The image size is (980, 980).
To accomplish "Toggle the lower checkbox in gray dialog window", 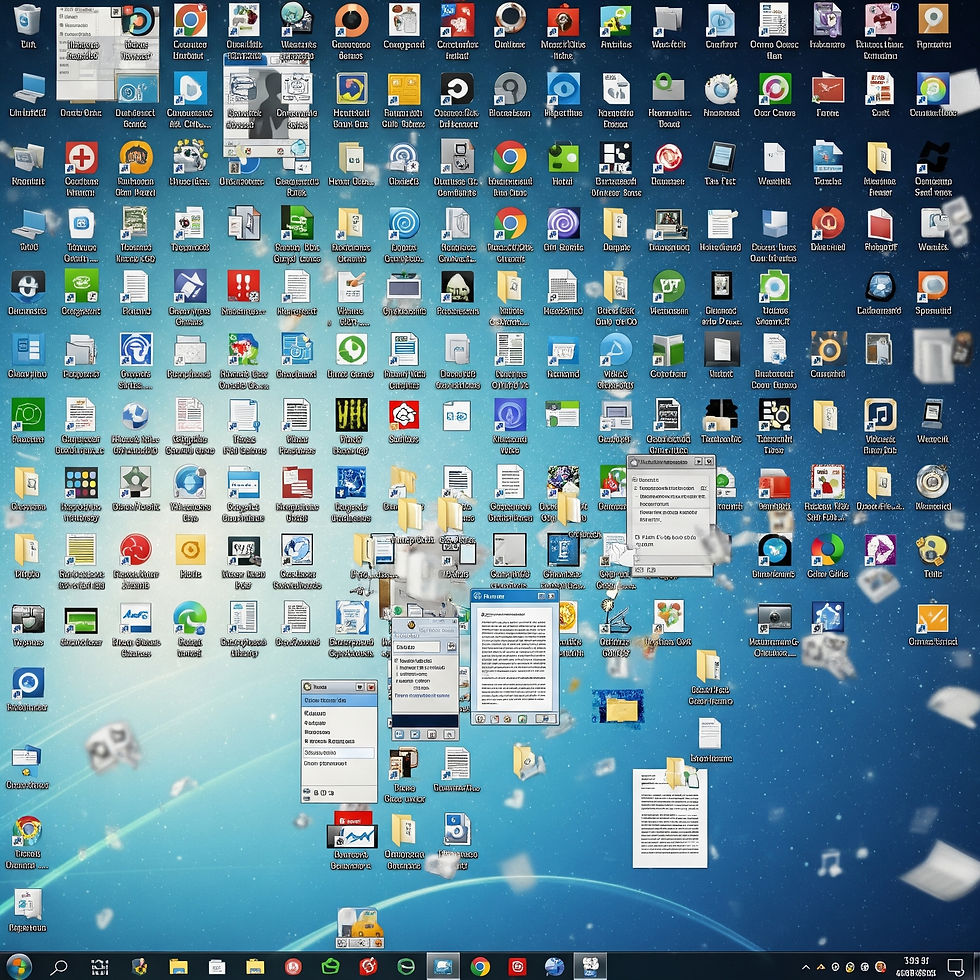I will (x=636, y=537).
